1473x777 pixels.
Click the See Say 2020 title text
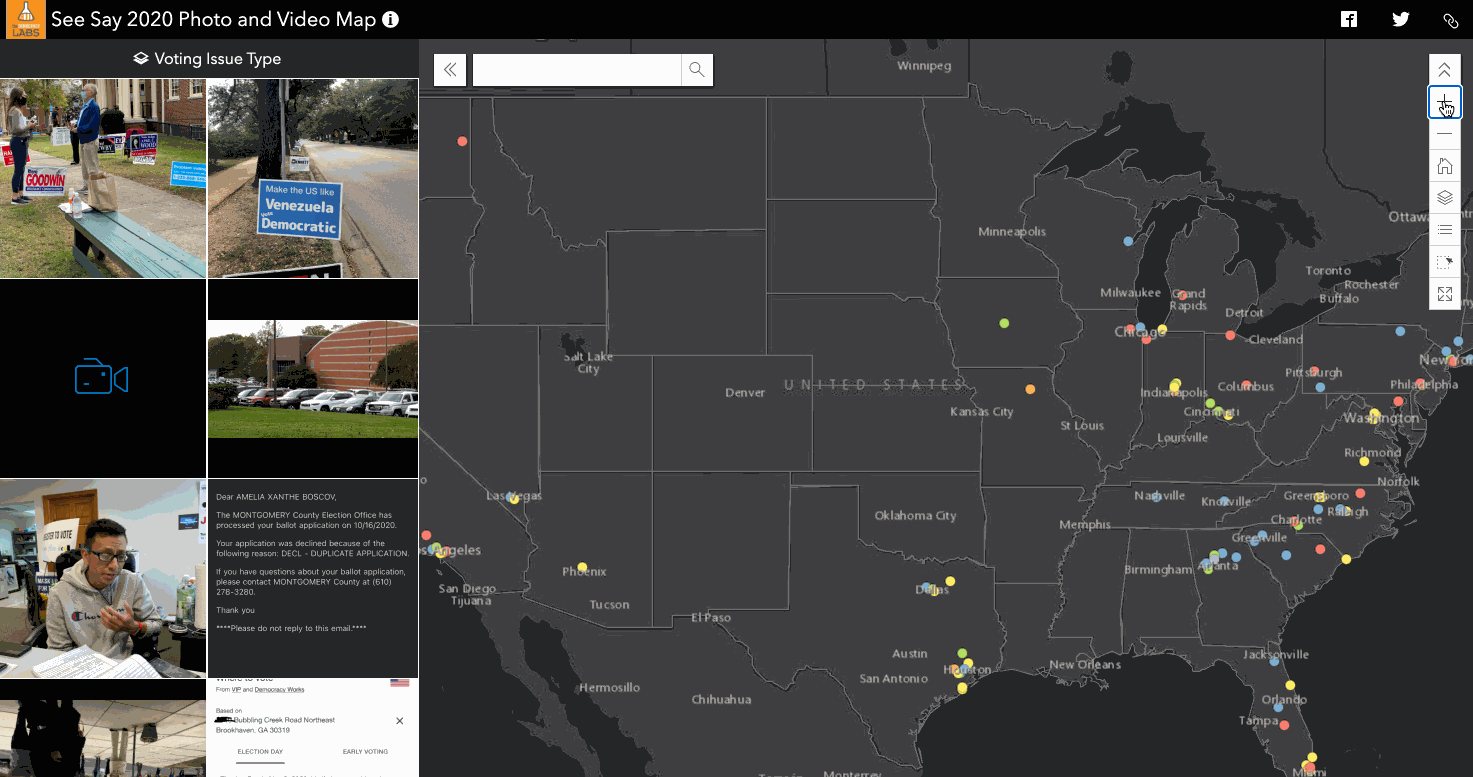click(214, 19)
